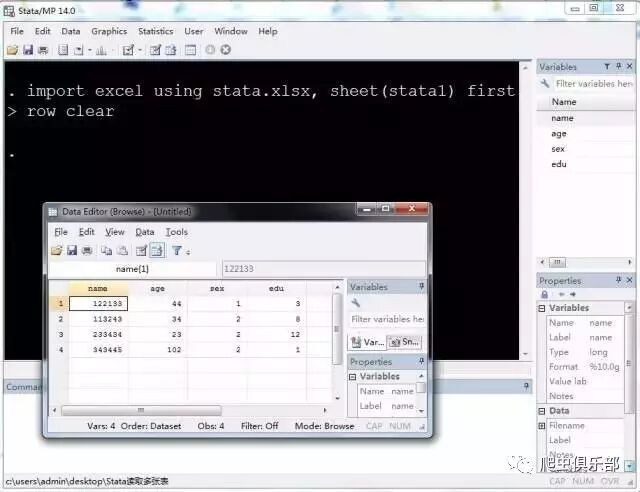Click the Graph window icon in main toolbar
The height and width of the screenshot is (492, 640).
pos(101,50)
